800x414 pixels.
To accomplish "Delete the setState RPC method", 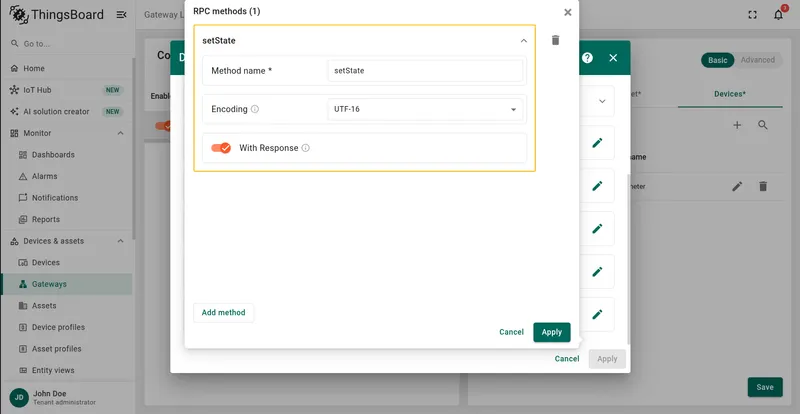I will (x=556, y=40).
